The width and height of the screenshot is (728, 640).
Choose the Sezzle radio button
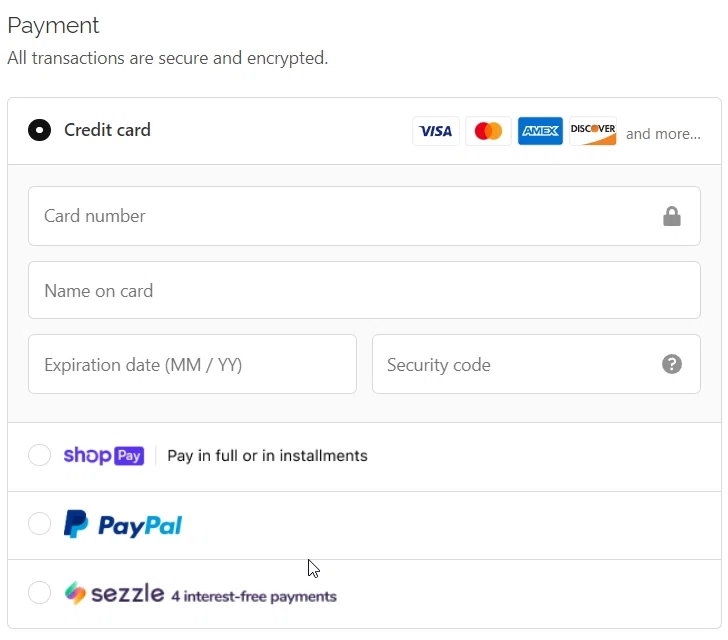pyautogui.click(x=39, y=593)
